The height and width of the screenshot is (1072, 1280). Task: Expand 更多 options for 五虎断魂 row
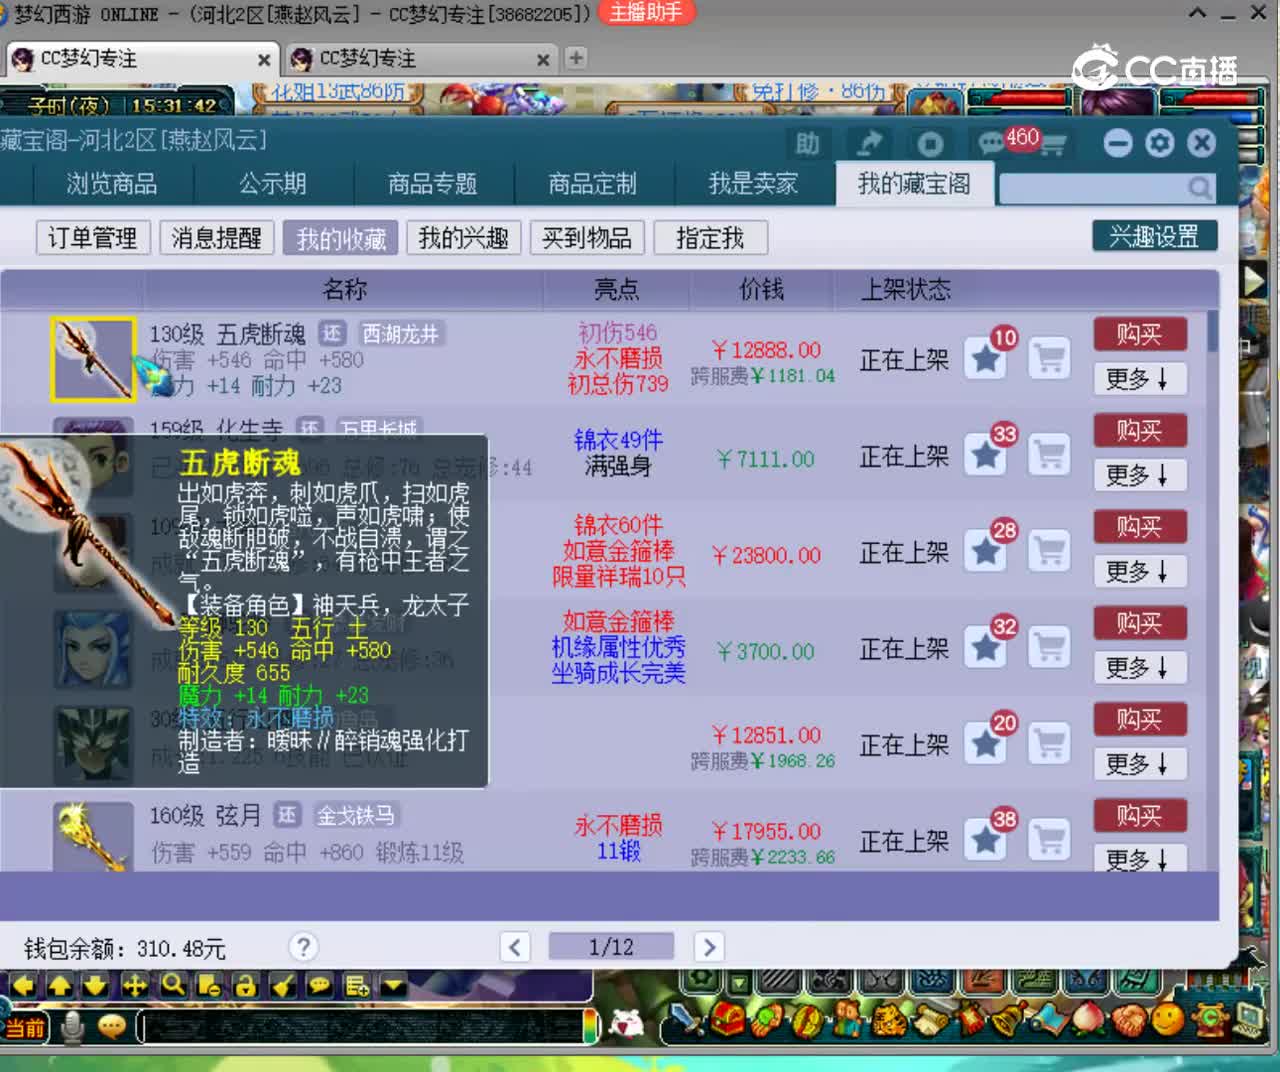1139,379
